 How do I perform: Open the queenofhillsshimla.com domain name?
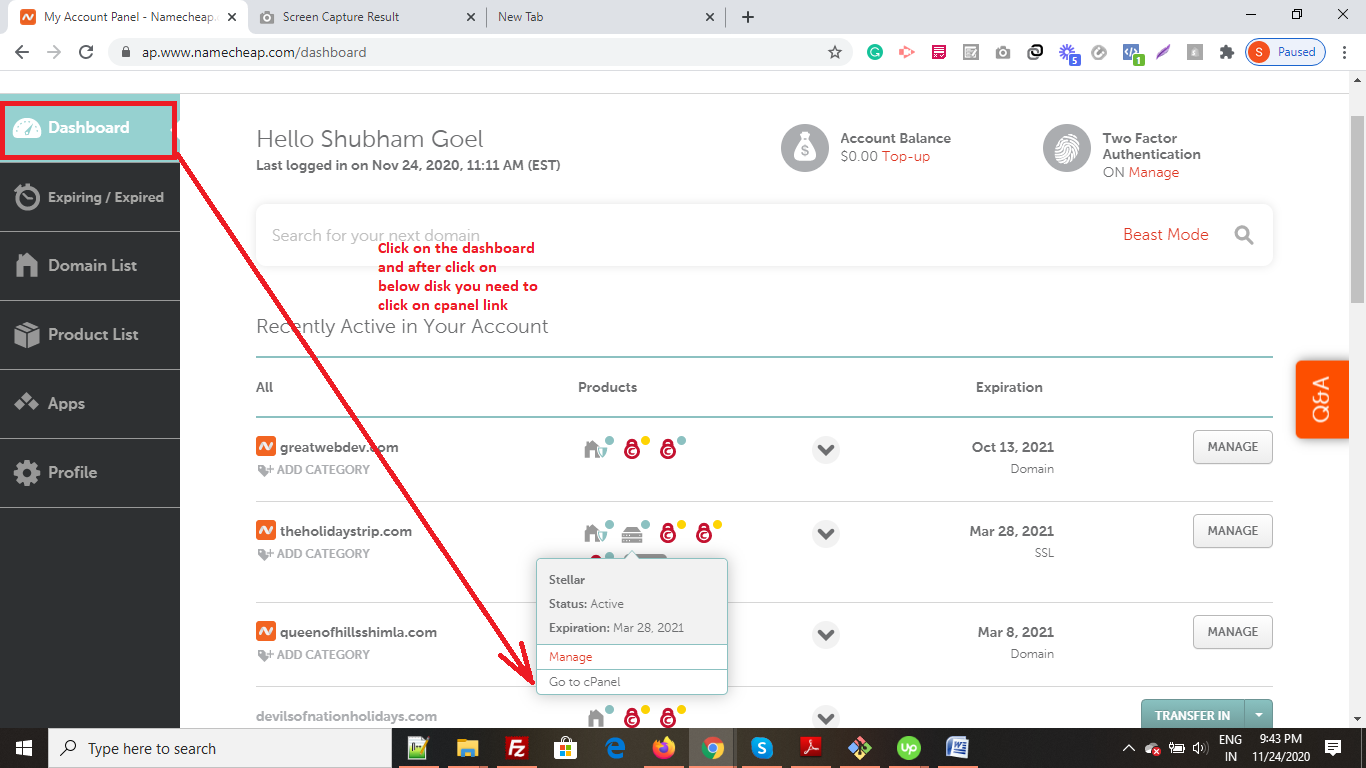[x=358, y=632]
